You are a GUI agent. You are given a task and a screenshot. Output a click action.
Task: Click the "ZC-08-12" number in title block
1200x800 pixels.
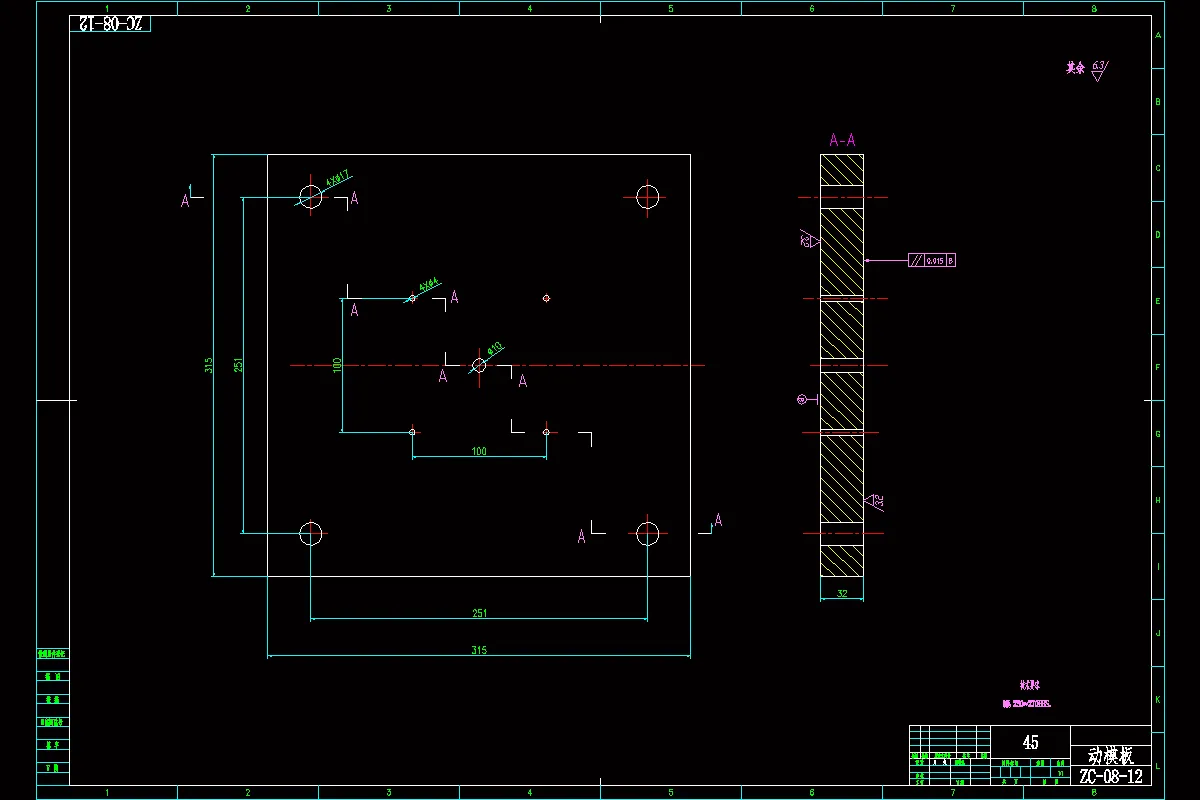coord(1110,776)
